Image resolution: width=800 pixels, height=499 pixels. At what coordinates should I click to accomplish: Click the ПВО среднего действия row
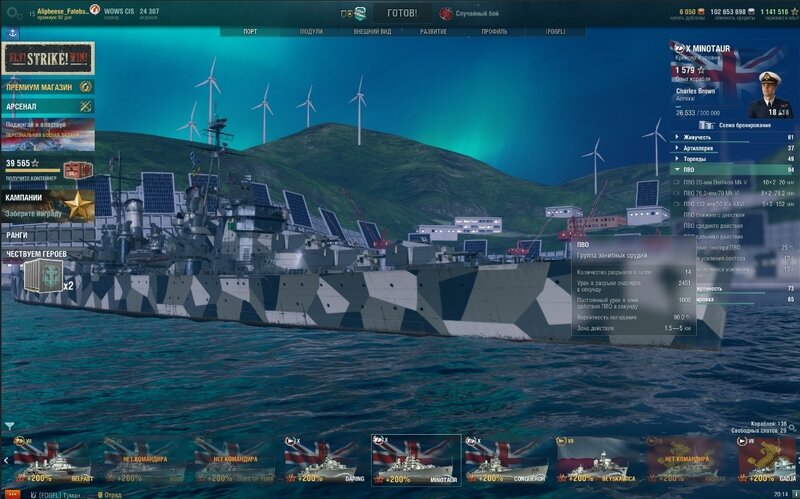[x=734, y=226]
